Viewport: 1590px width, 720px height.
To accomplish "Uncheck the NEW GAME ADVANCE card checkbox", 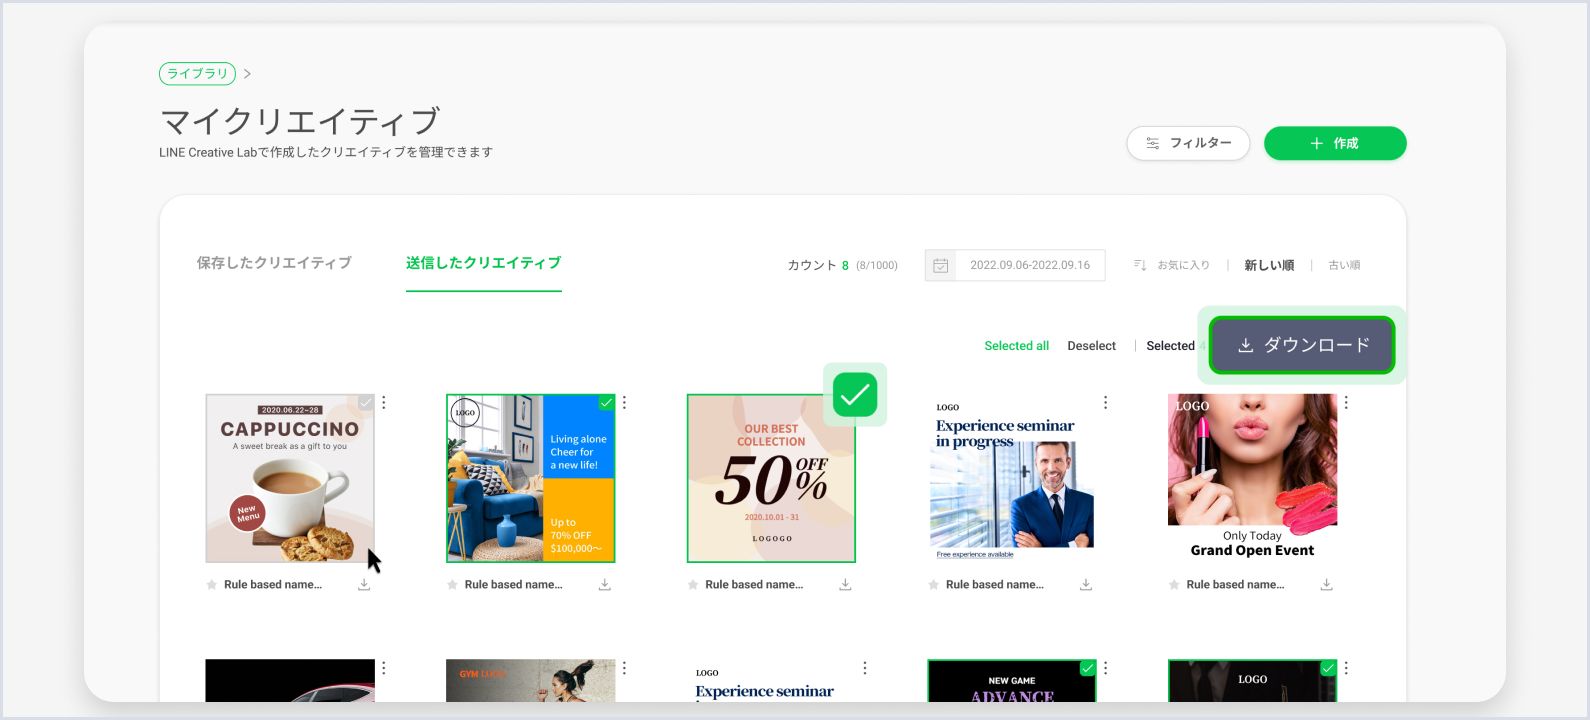I will [1088, 668].
